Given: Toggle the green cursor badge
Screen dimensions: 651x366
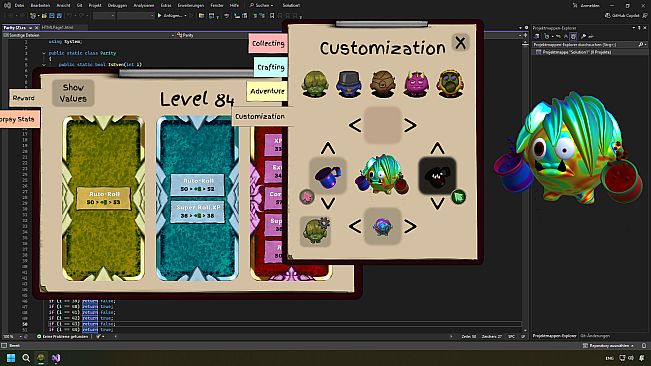Looking at the screenshot, I should [x=458, y=197].
